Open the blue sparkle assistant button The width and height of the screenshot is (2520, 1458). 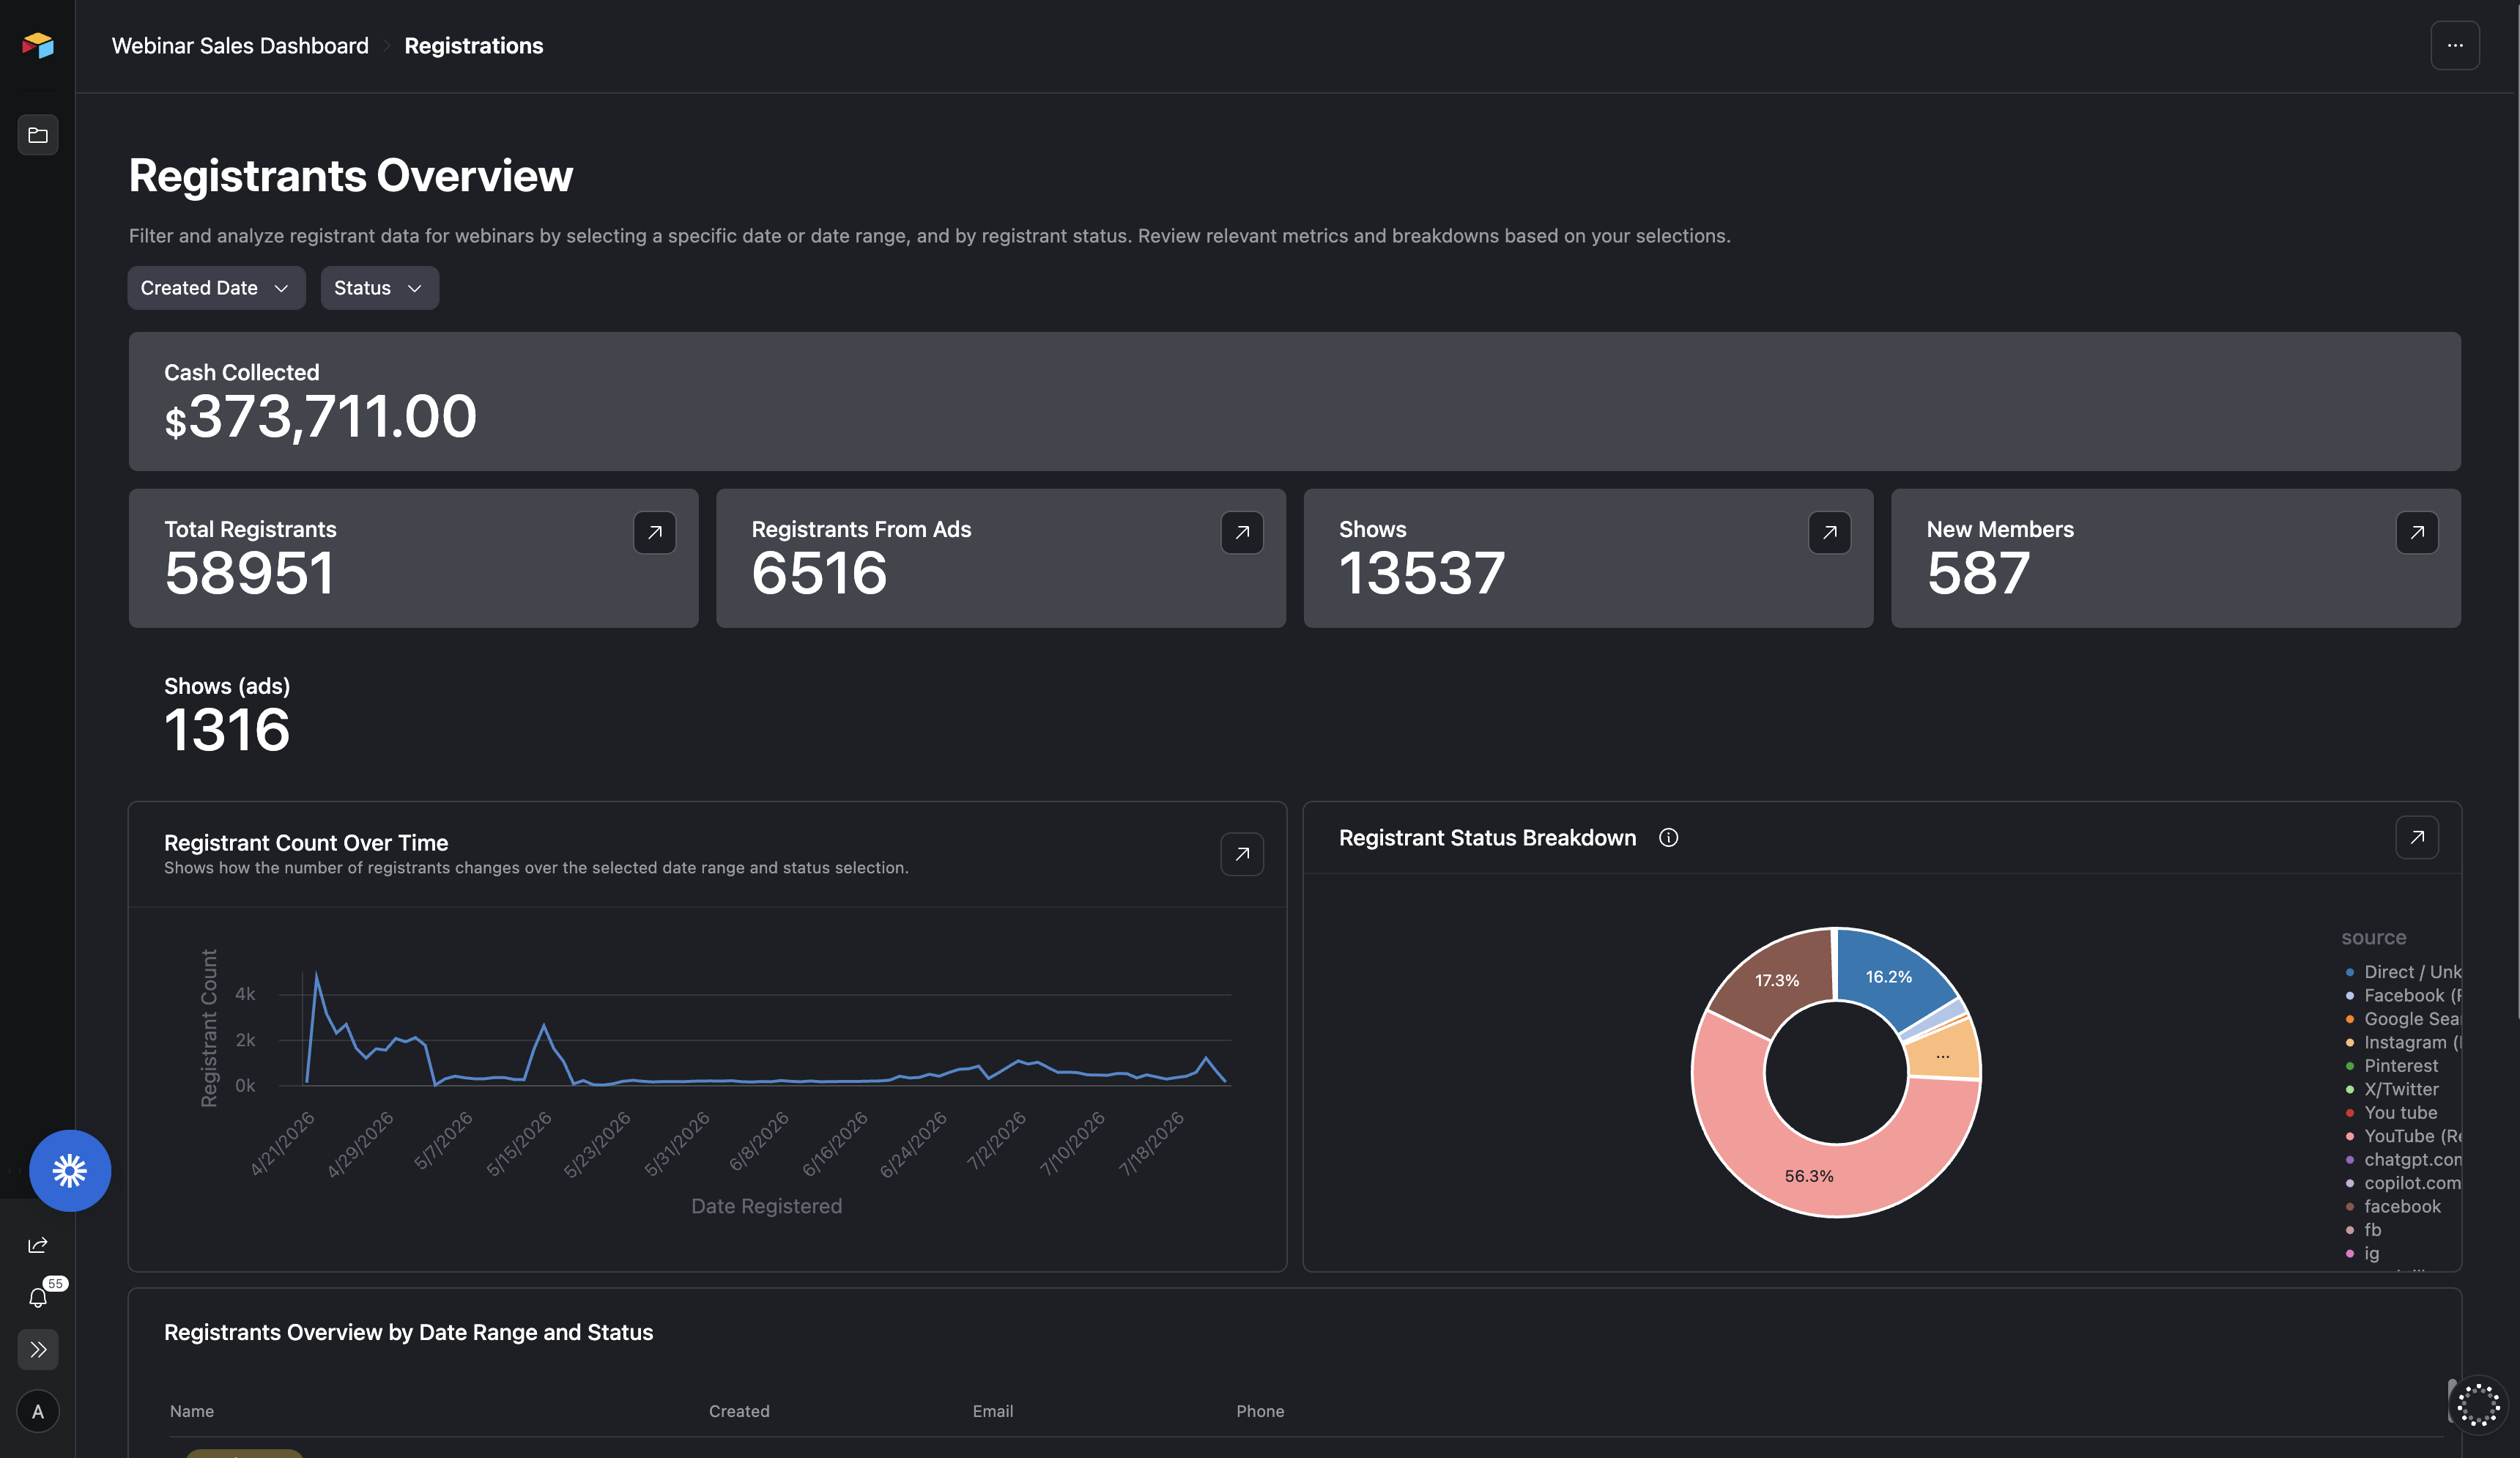70,1170
